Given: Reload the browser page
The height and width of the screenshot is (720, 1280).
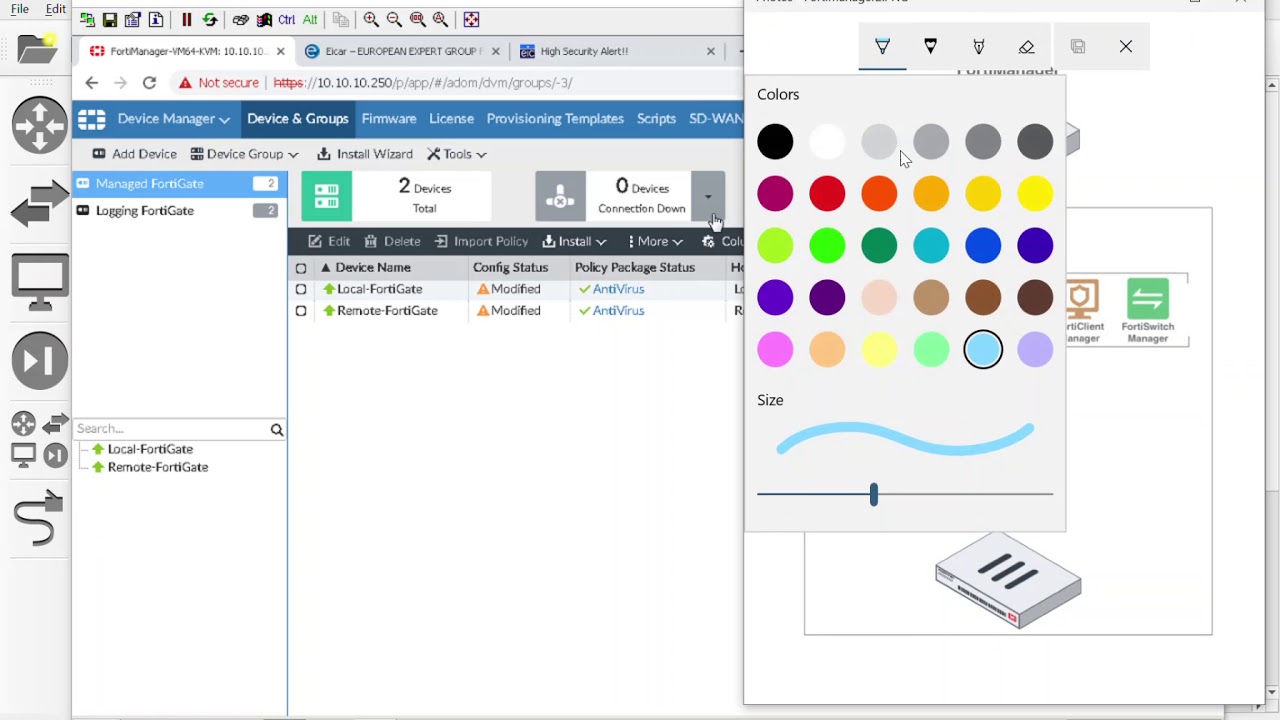Looking at the screenshot, I should 149,83.
